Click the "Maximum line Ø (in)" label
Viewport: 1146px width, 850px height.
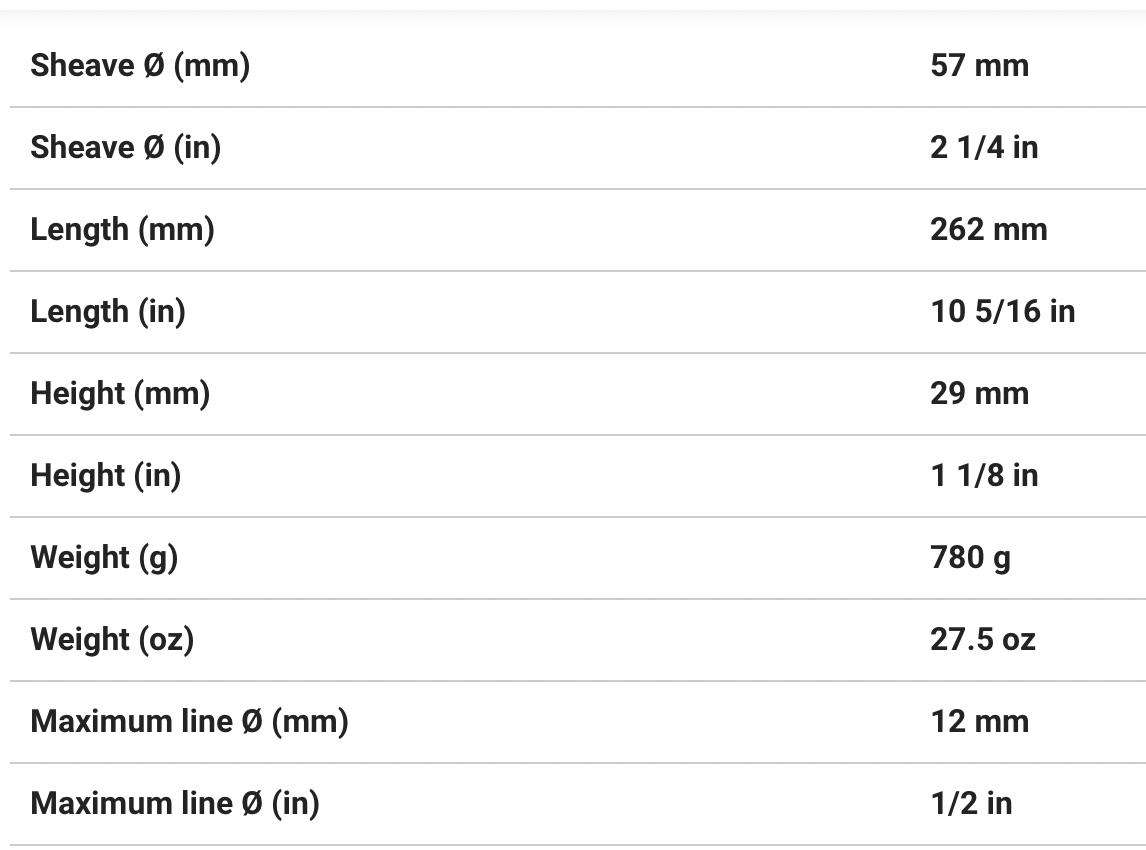(x=175, y=804)
